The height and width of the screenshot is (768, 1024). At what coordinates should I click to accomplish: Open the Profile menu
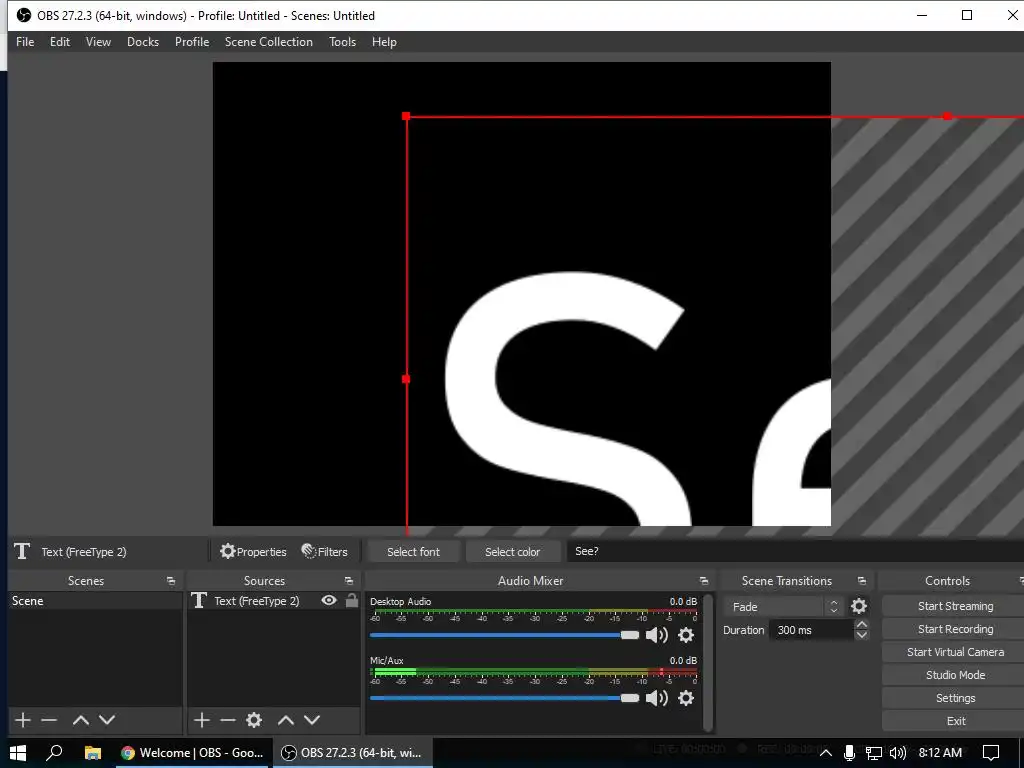(x=191, y=42)
